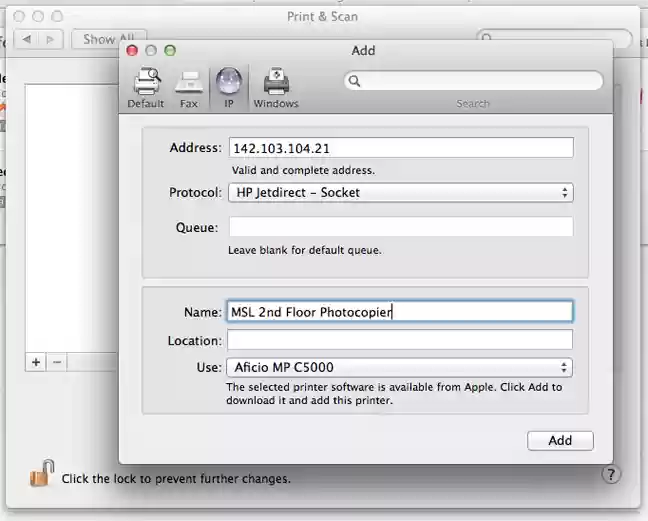Click the search field in Add dialog
This screenshot has height=521, width=648.
point(473,81)
